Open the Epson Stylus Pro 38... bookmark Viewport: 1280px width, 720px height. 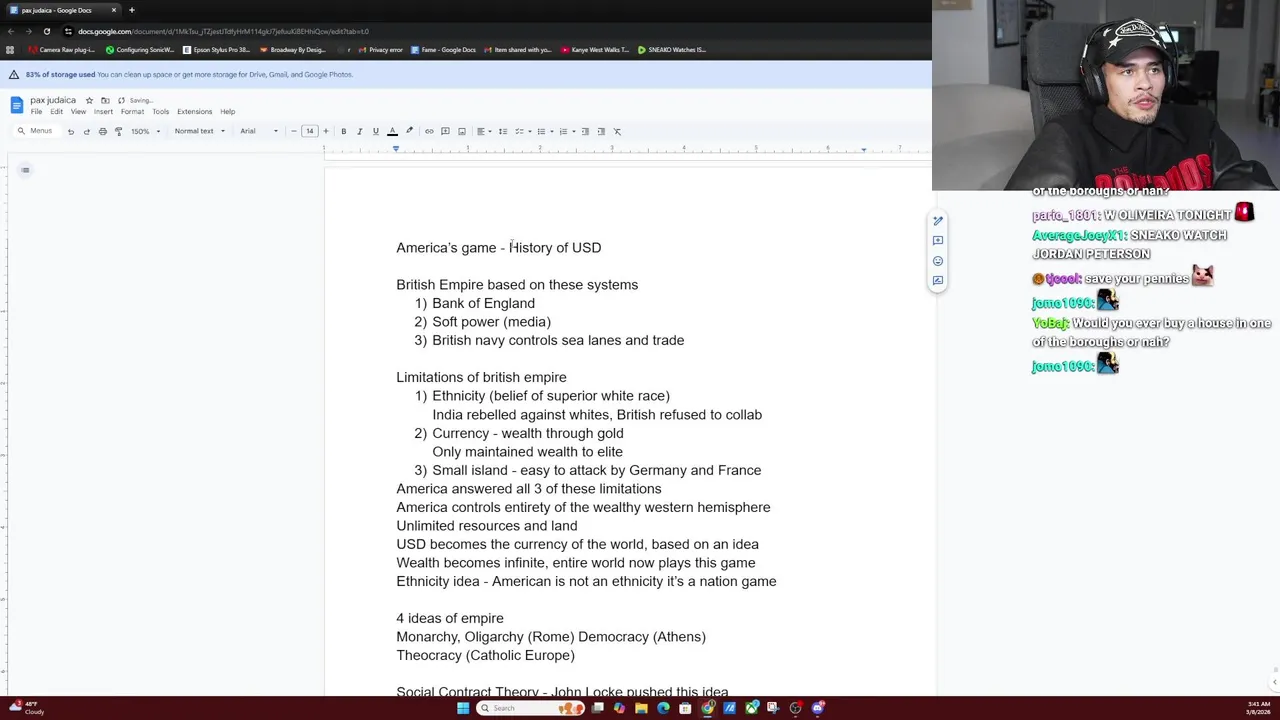tap(216, 49)
